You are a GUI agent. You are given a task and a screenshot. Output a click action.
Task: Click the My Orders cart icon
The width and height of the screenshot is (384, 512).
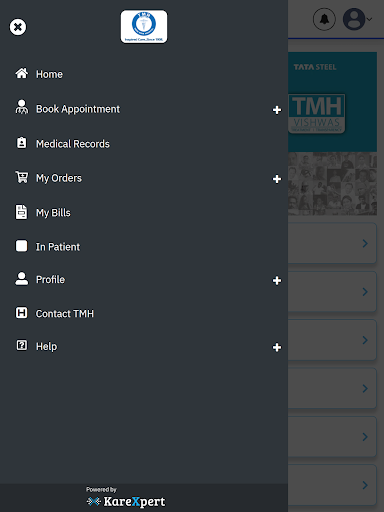coord(22,177)
